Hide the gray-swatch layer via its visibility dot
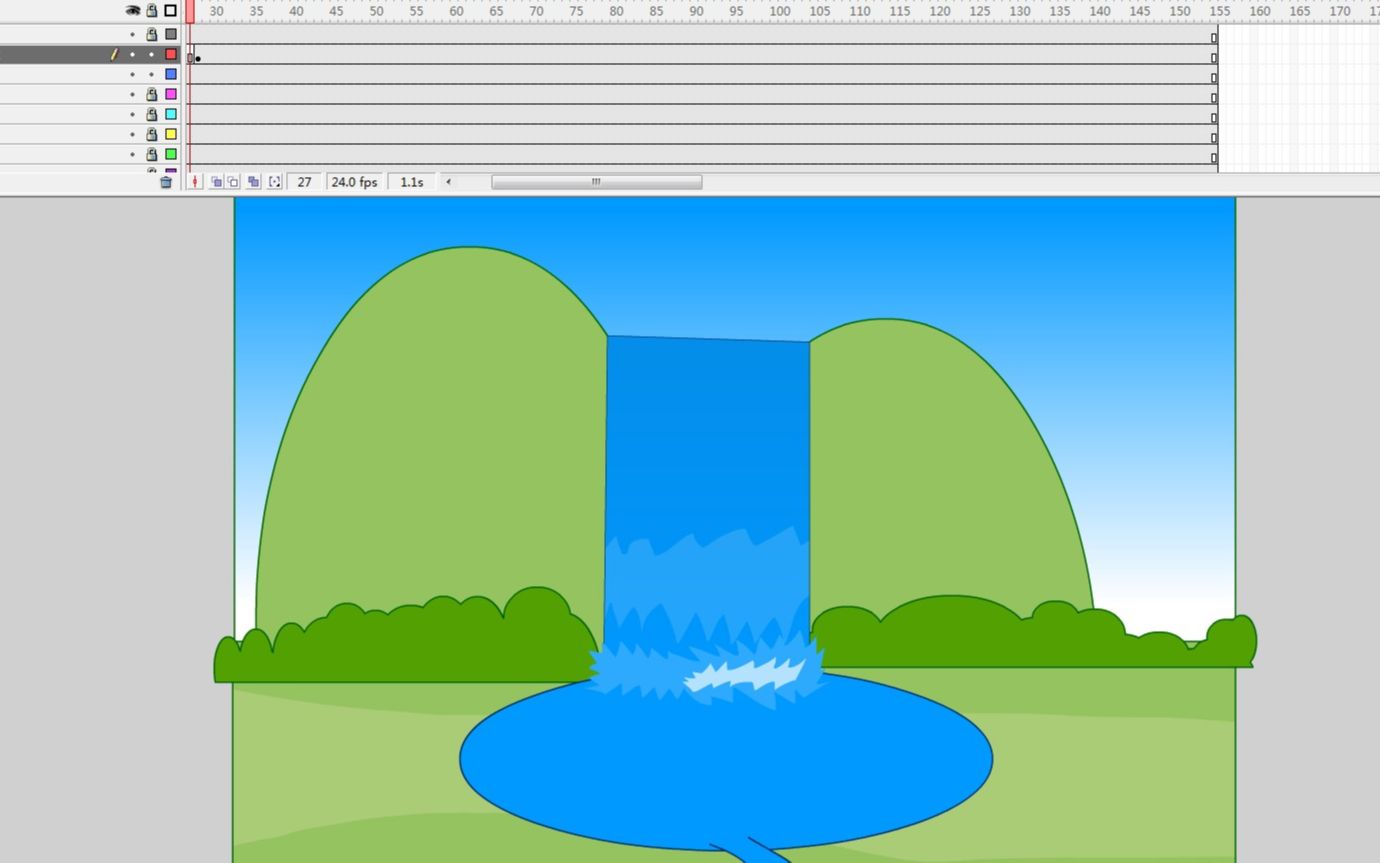1380x863 pixels. (x=132, y=34)
